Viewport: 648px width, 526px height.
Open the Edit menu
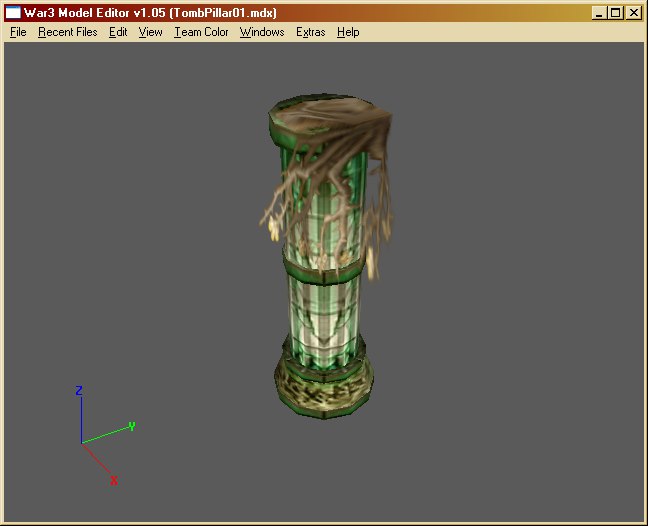click(x=118, y=32)
